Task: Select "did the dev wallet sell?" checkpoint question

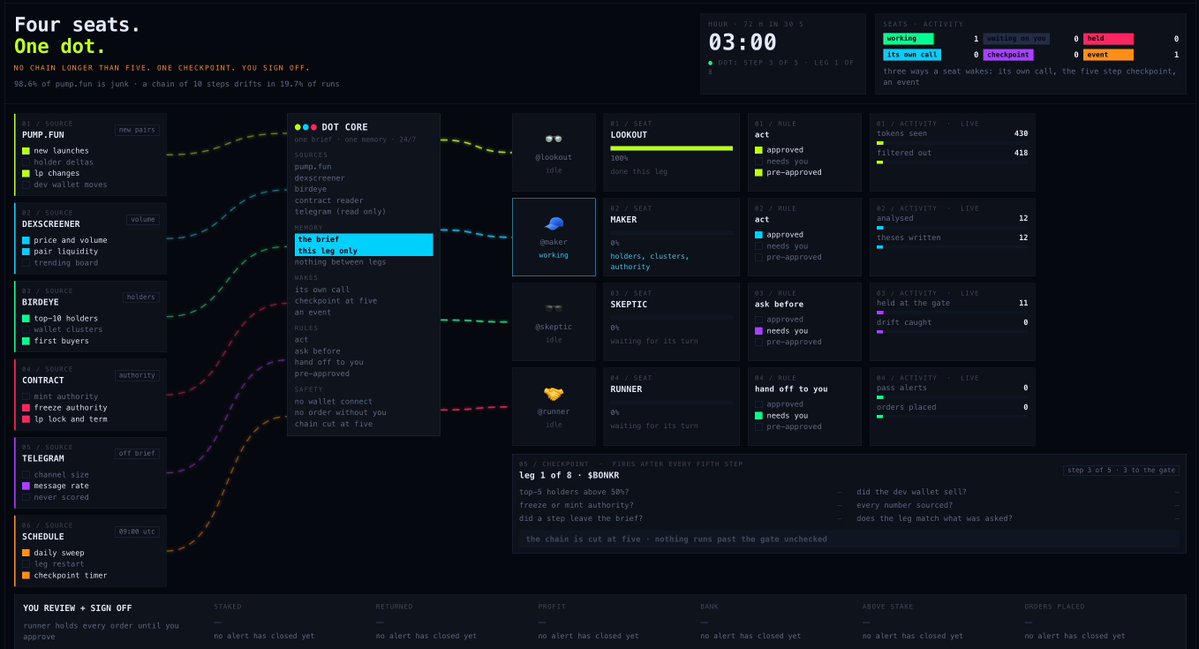Action: pyautogui.click(x=911, y=492)
